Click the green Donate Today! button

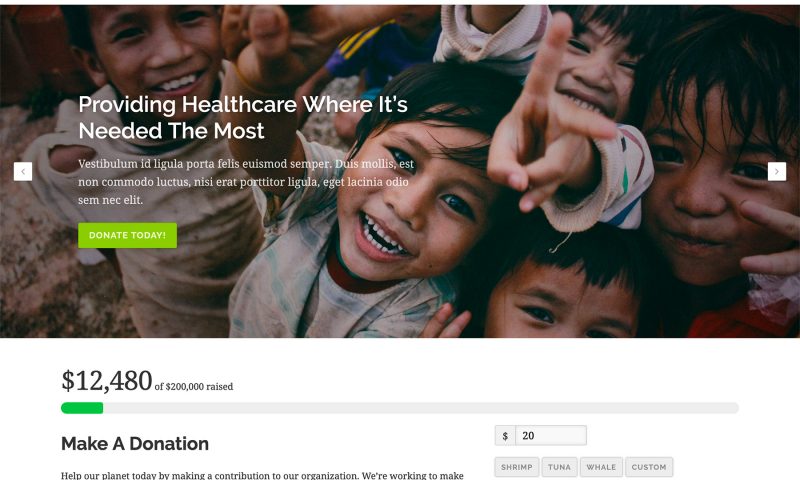tap(128, 235)
